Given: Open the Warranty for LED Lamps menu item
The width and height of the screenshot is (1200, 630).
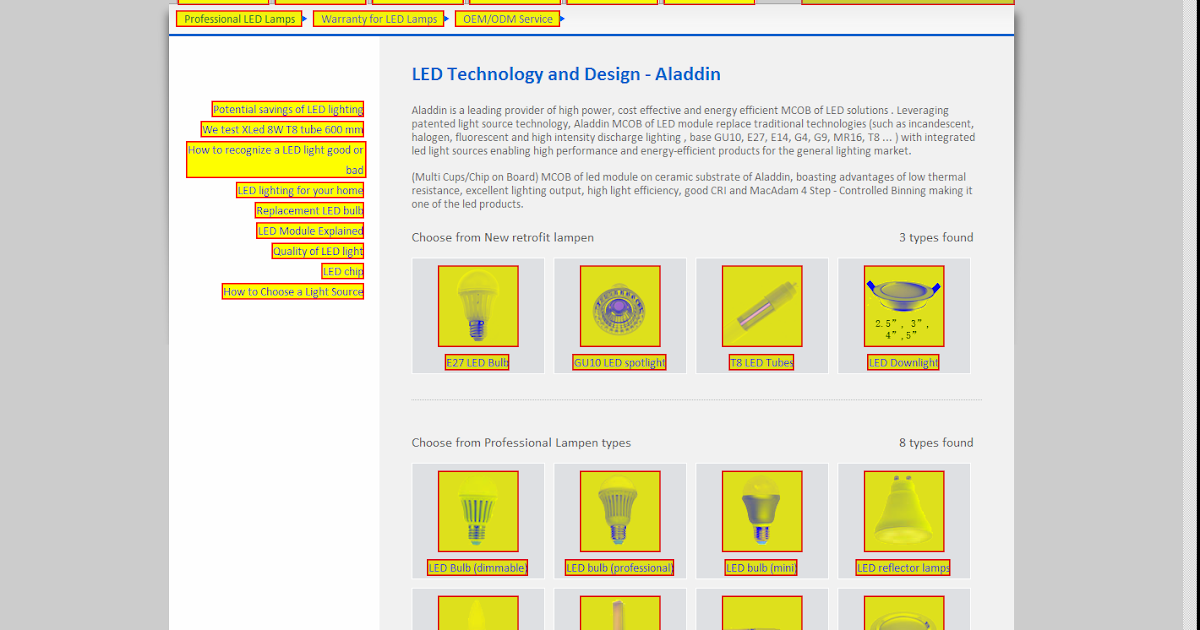Looking at the screenshot, I should click(379, 19).
